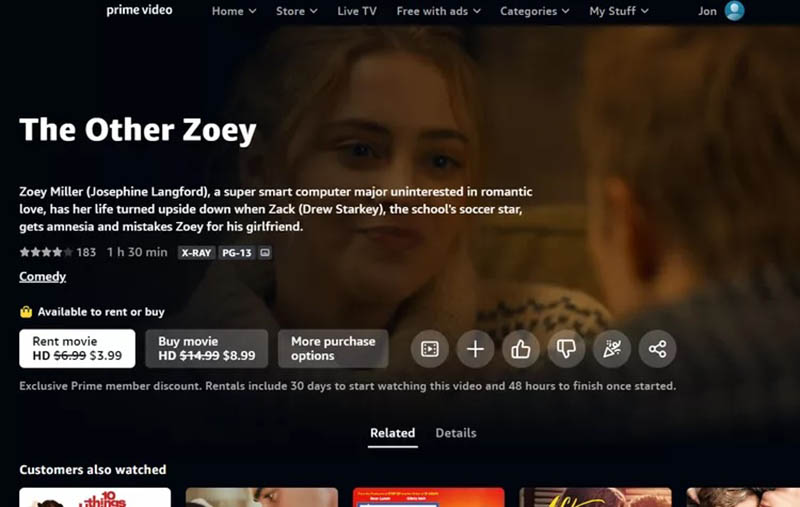Click the Watch Trailer icon button
The width and height of the screenshot is (800, 507).
click(430, 349)
